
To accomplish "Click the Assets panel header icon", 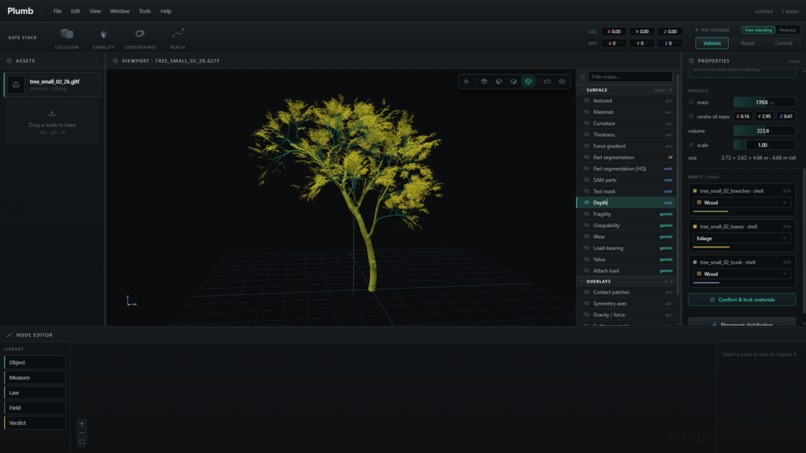I will [9, 61].
